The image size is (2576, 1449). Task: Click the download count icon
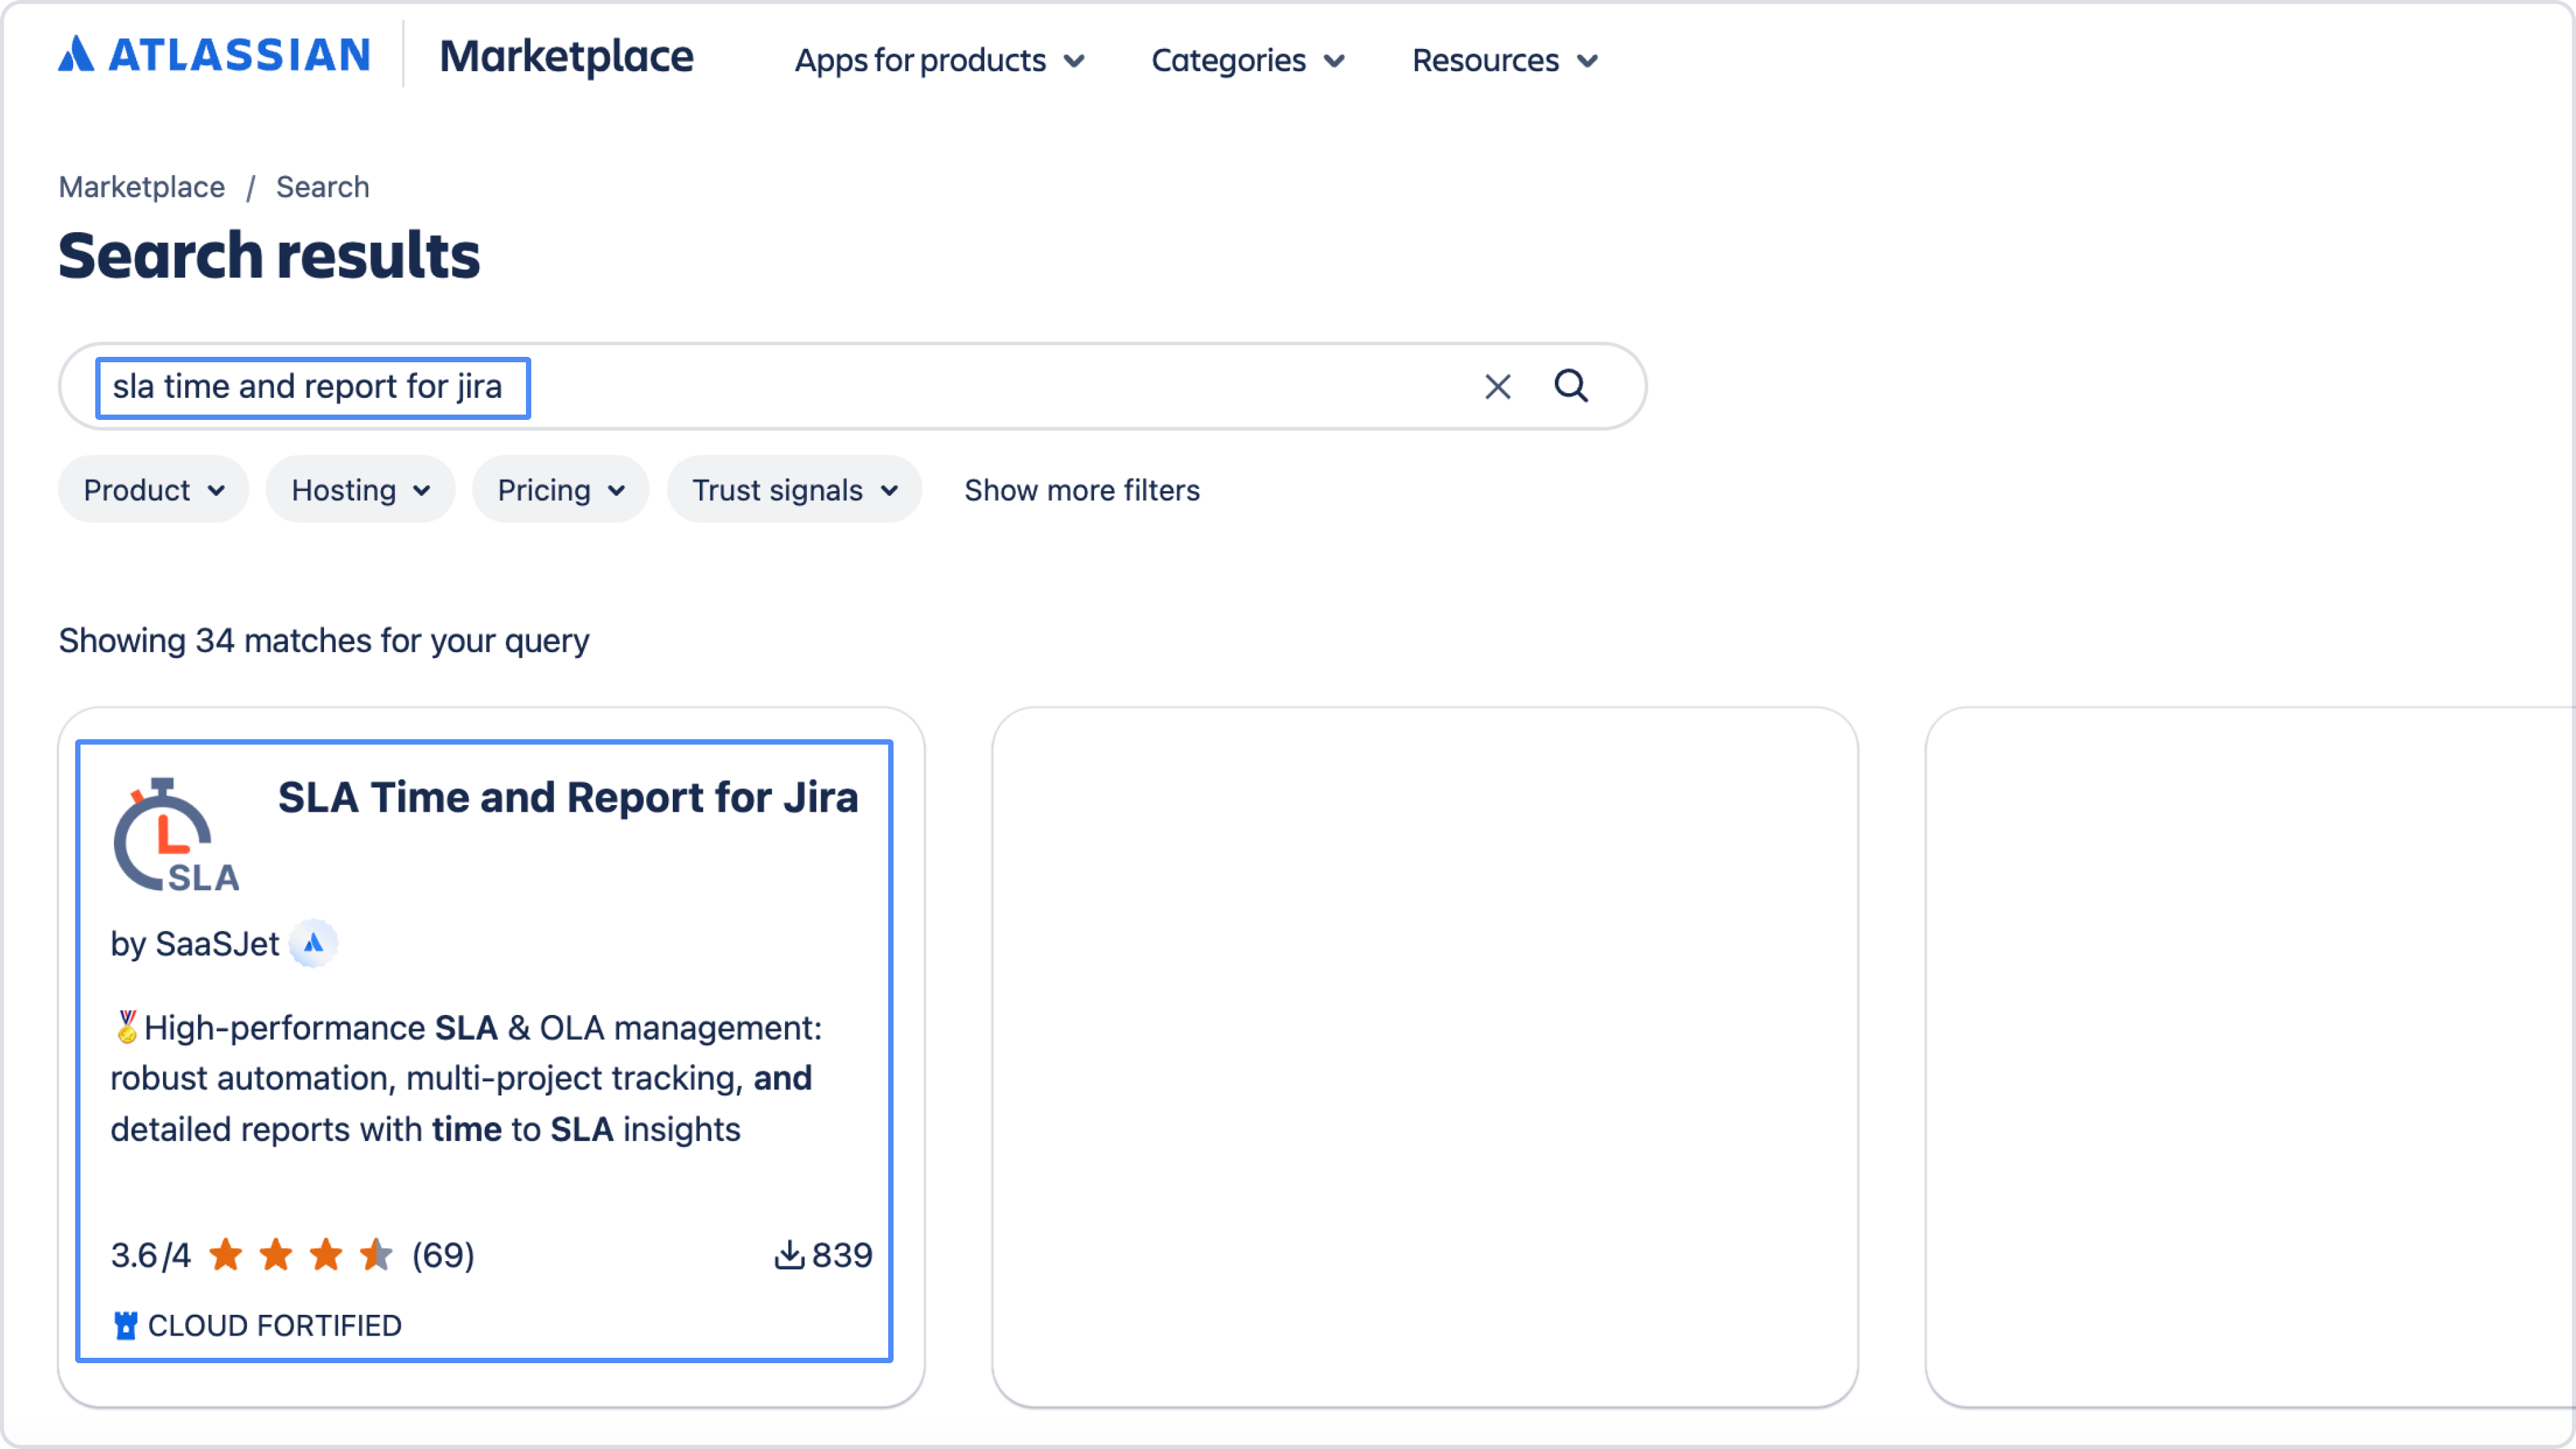(x=789, y=1255)
